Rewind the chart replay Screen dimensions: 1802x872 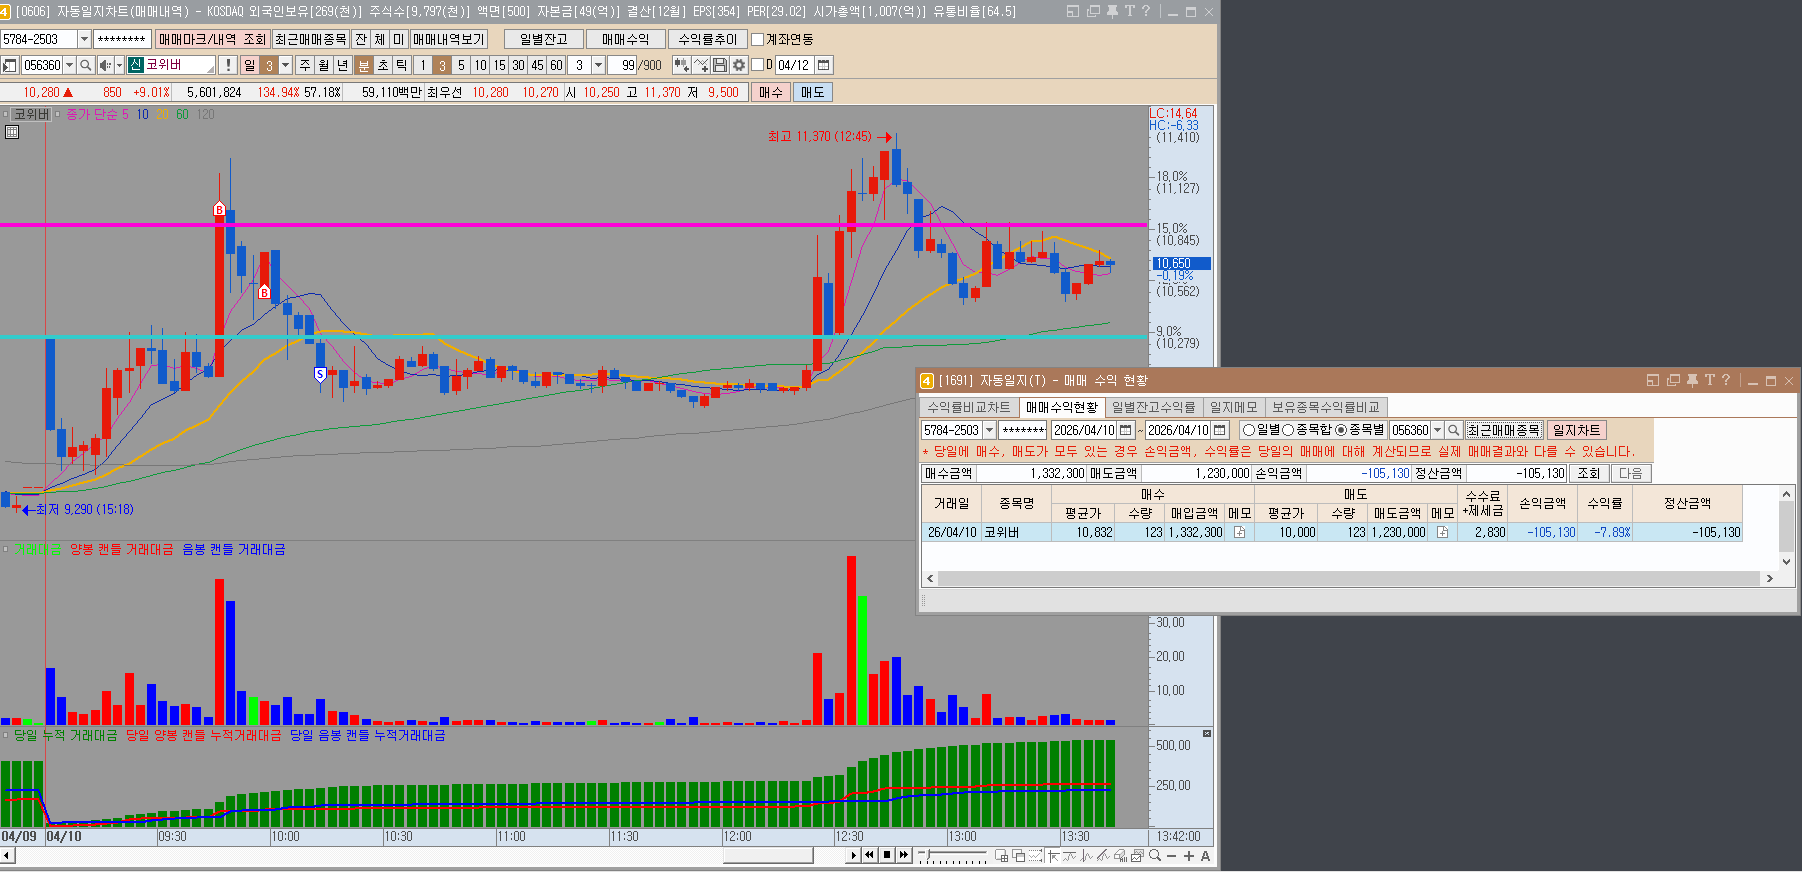(x=869, y=855)
